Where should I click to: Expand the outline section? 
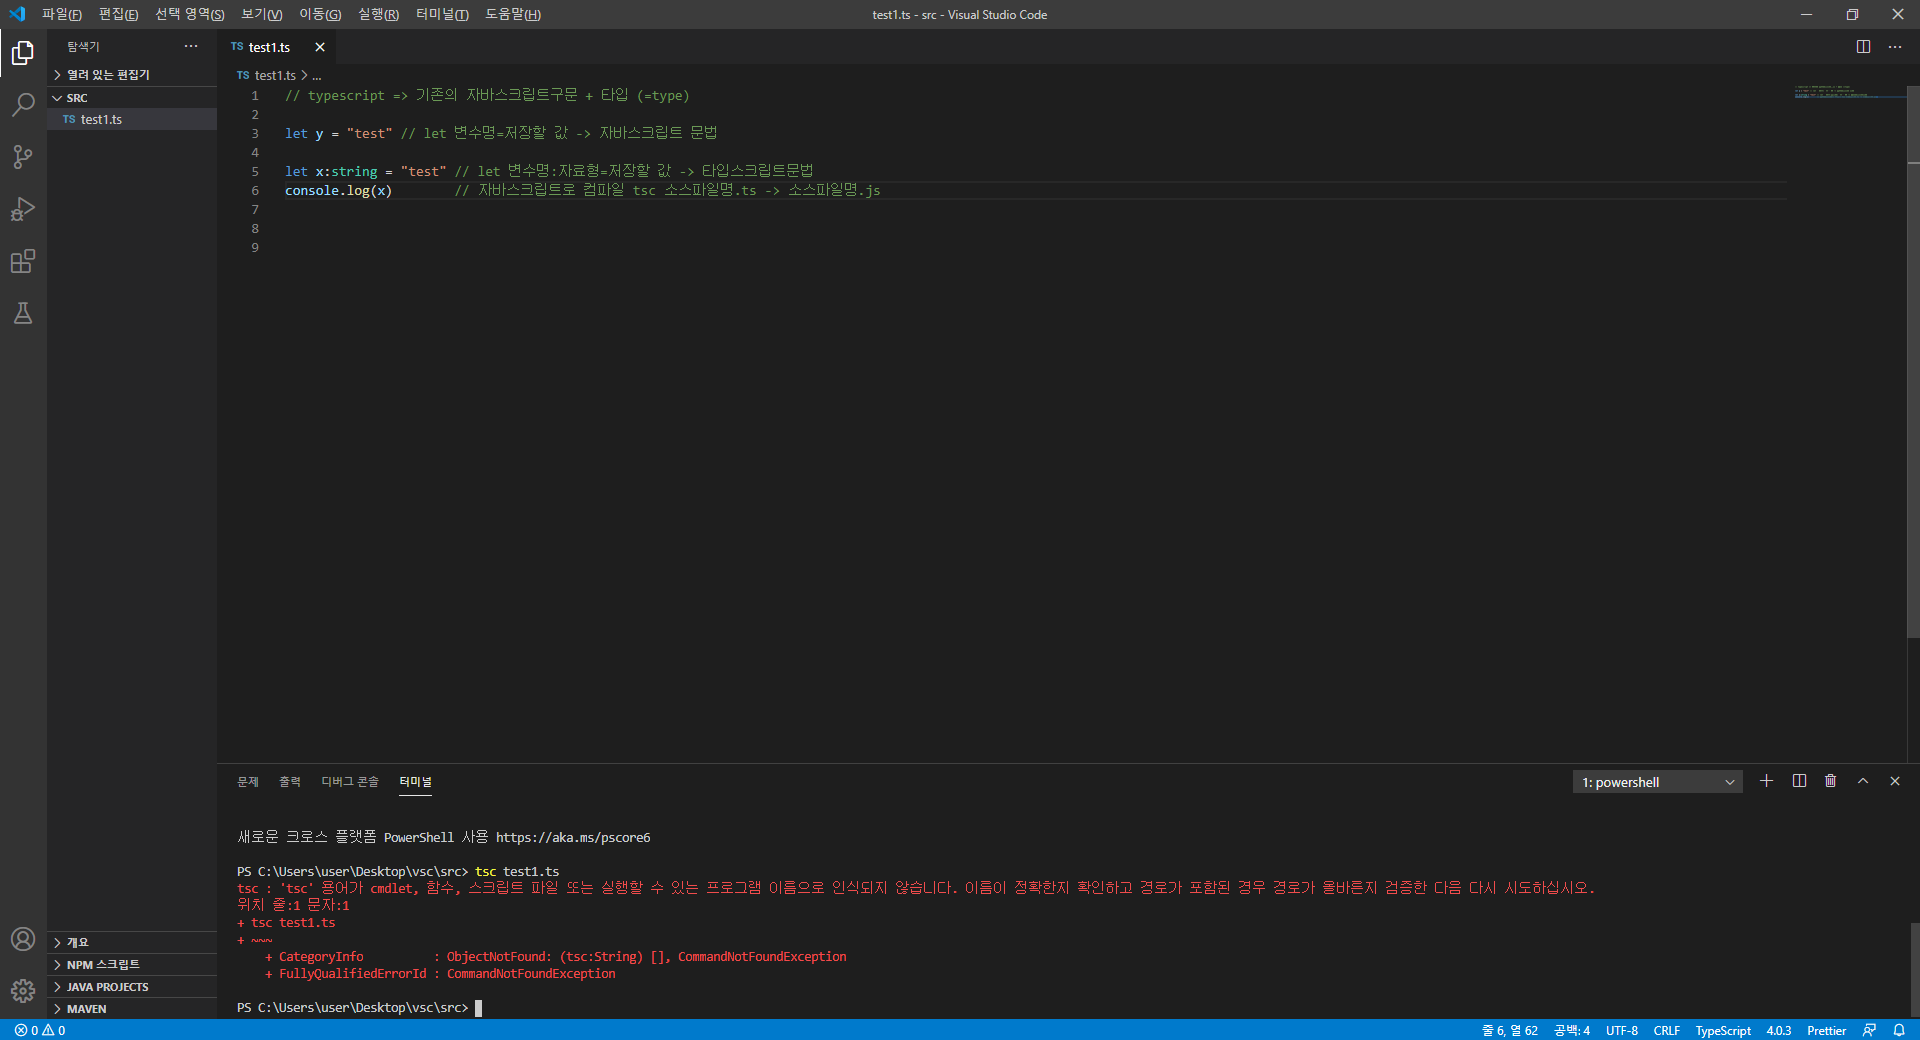click(132, 942)
